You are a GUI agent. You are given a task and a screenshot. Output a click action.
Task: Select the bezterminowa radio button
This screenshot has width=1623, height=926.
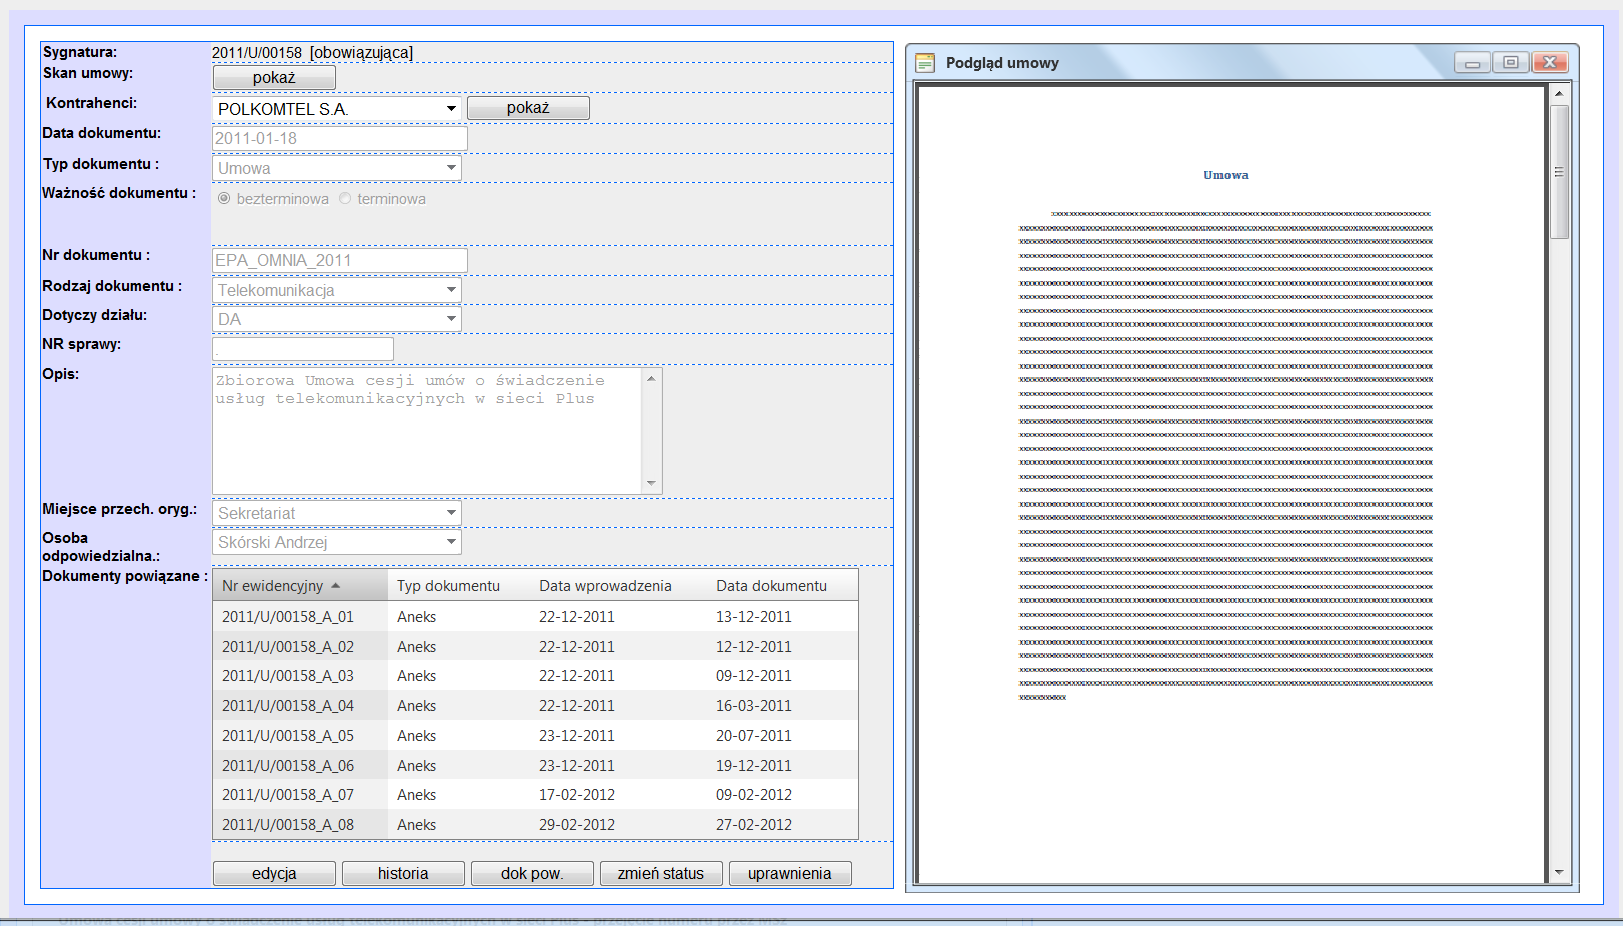pyautogui.click(x=224, y=198)
